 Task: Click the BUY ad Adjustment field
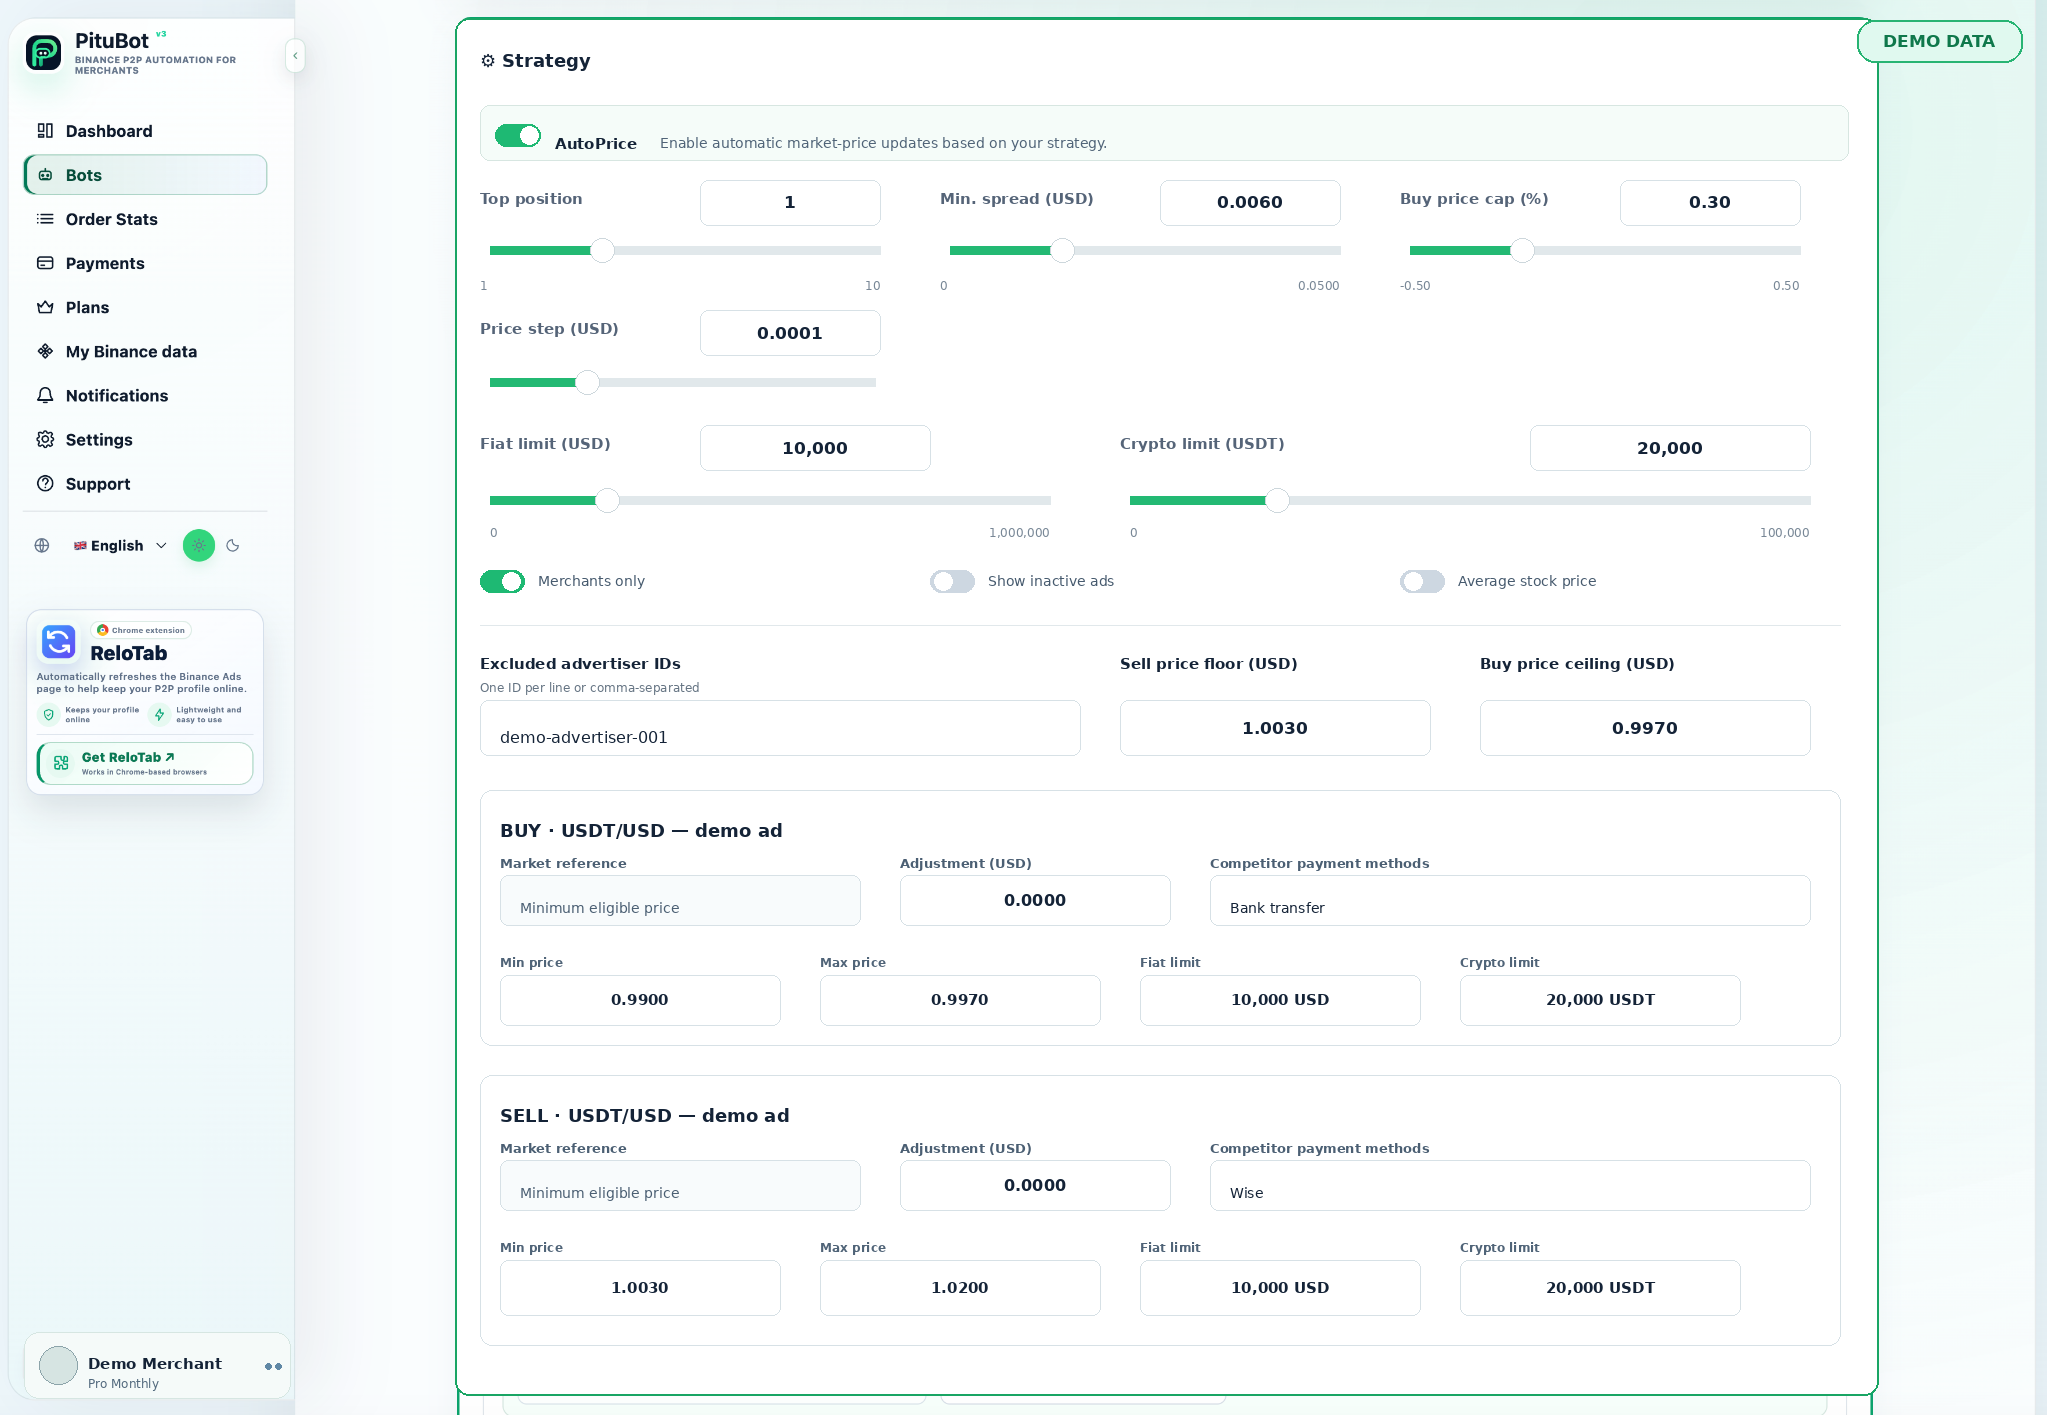pyautogui.click(x=1035, y=900)
